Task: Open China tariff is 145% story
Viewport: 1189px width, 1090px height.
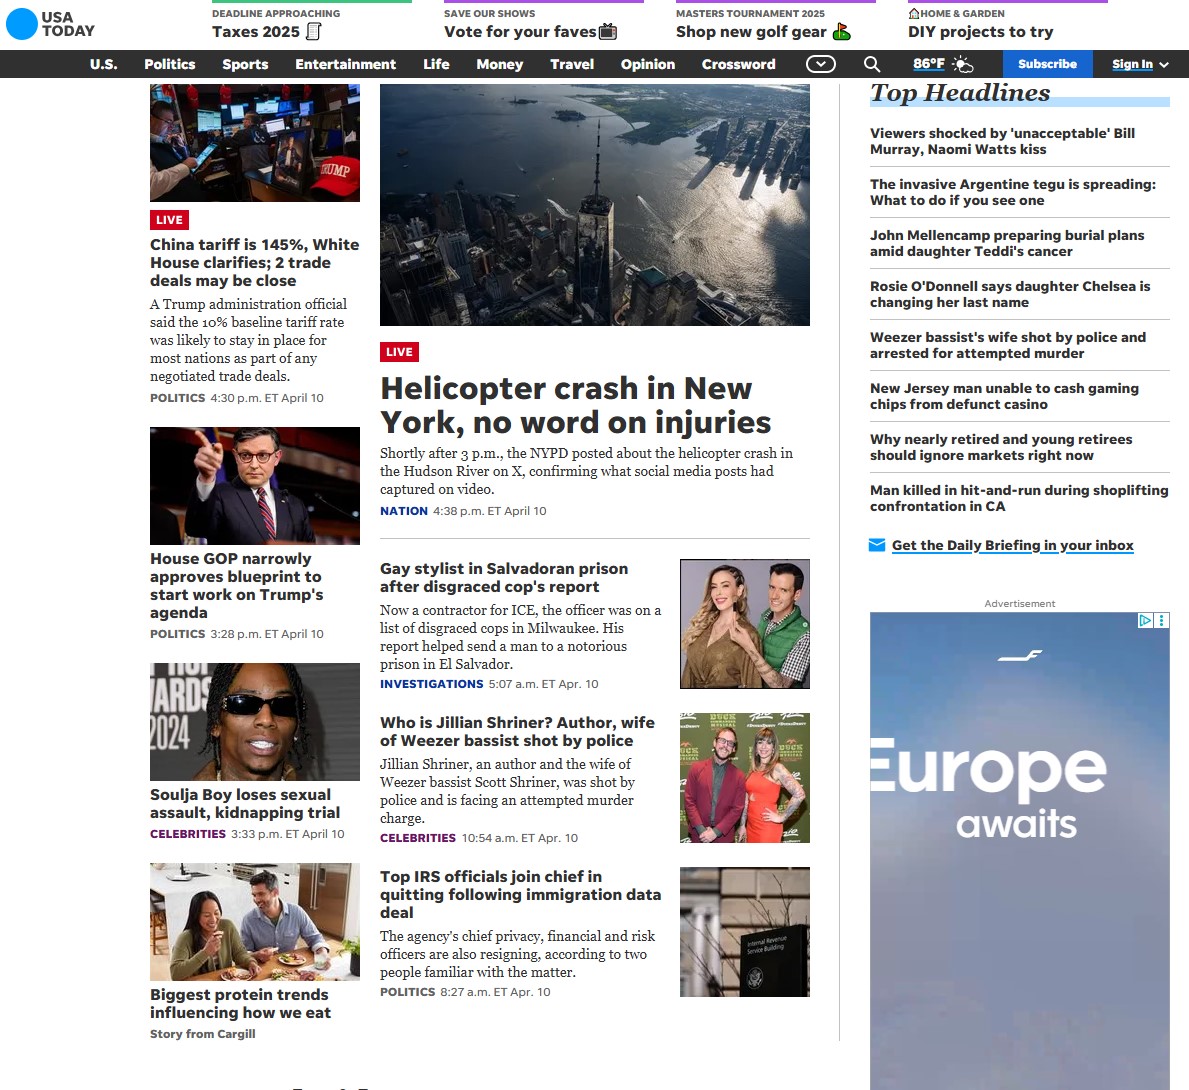Action: tap(255, 262)
